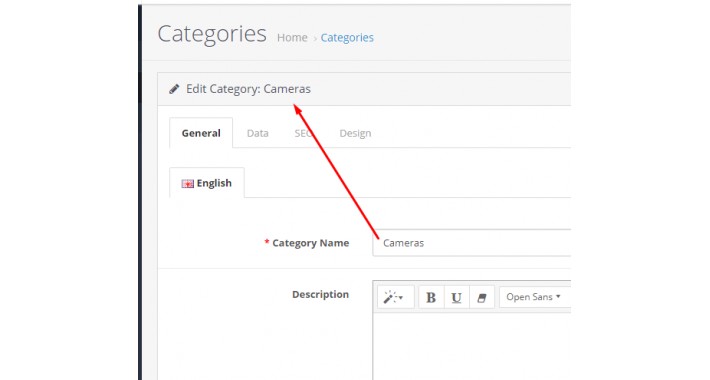The image size is (710, 380).
Task: Click the pencil icon beside Edit Category
Action: [x=174, y=89]
